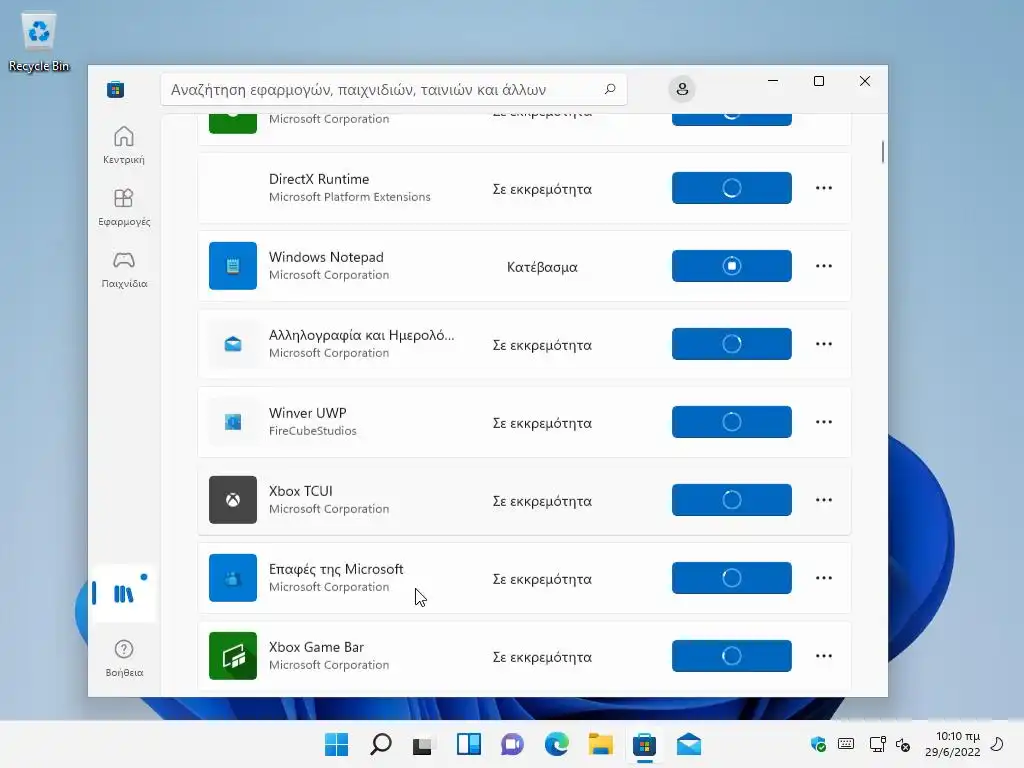Image resolution: width=1024 pixels, height=768 pixels.
Task: Launch Microsoft Edge from taskbar
Action: click(556, 744)
